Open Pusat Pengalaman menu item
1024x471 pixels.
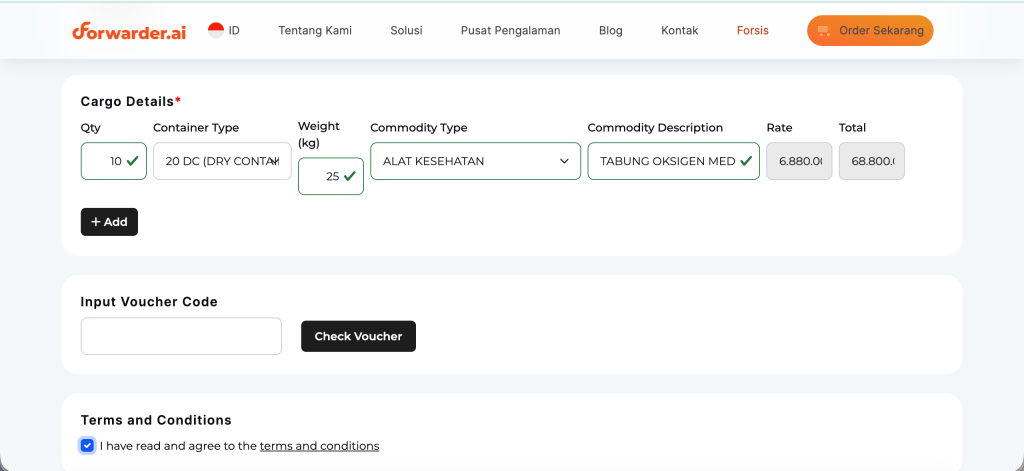click(510, 31)
